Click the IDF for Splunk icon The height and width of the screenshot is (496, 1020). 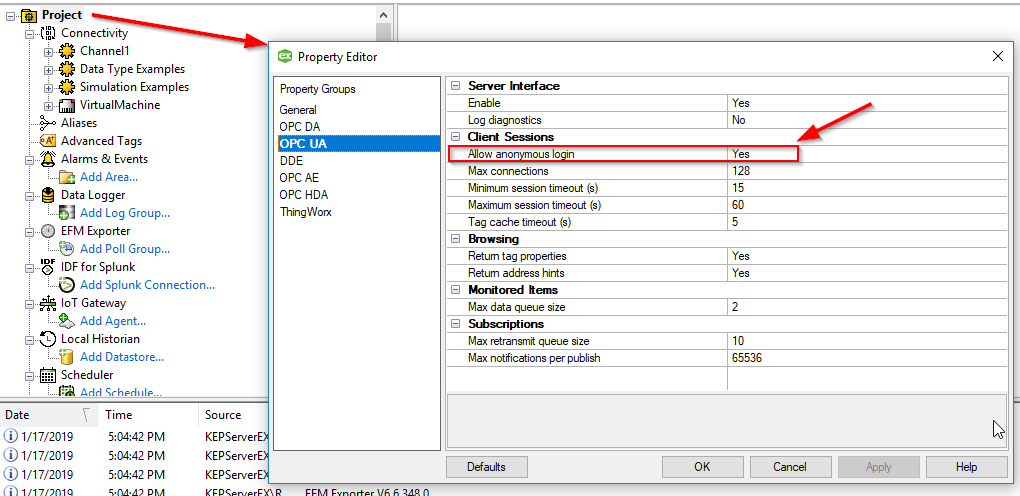click(x=48, y=267)
